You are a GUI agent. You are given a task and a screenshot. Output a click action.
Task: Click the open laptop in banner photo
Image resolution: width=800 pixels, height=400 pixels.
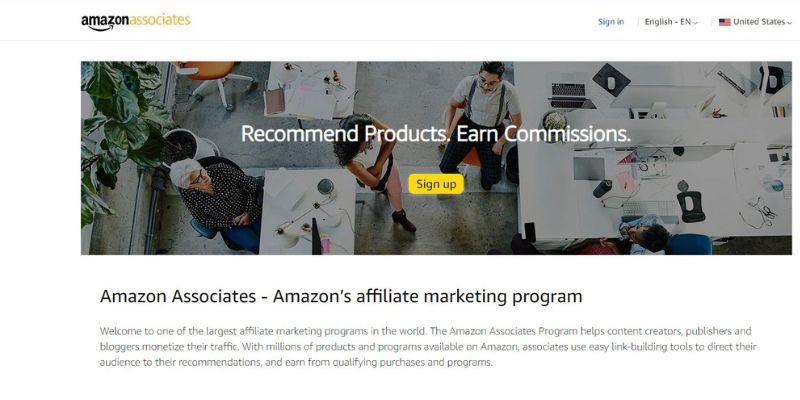pos(570,95)
